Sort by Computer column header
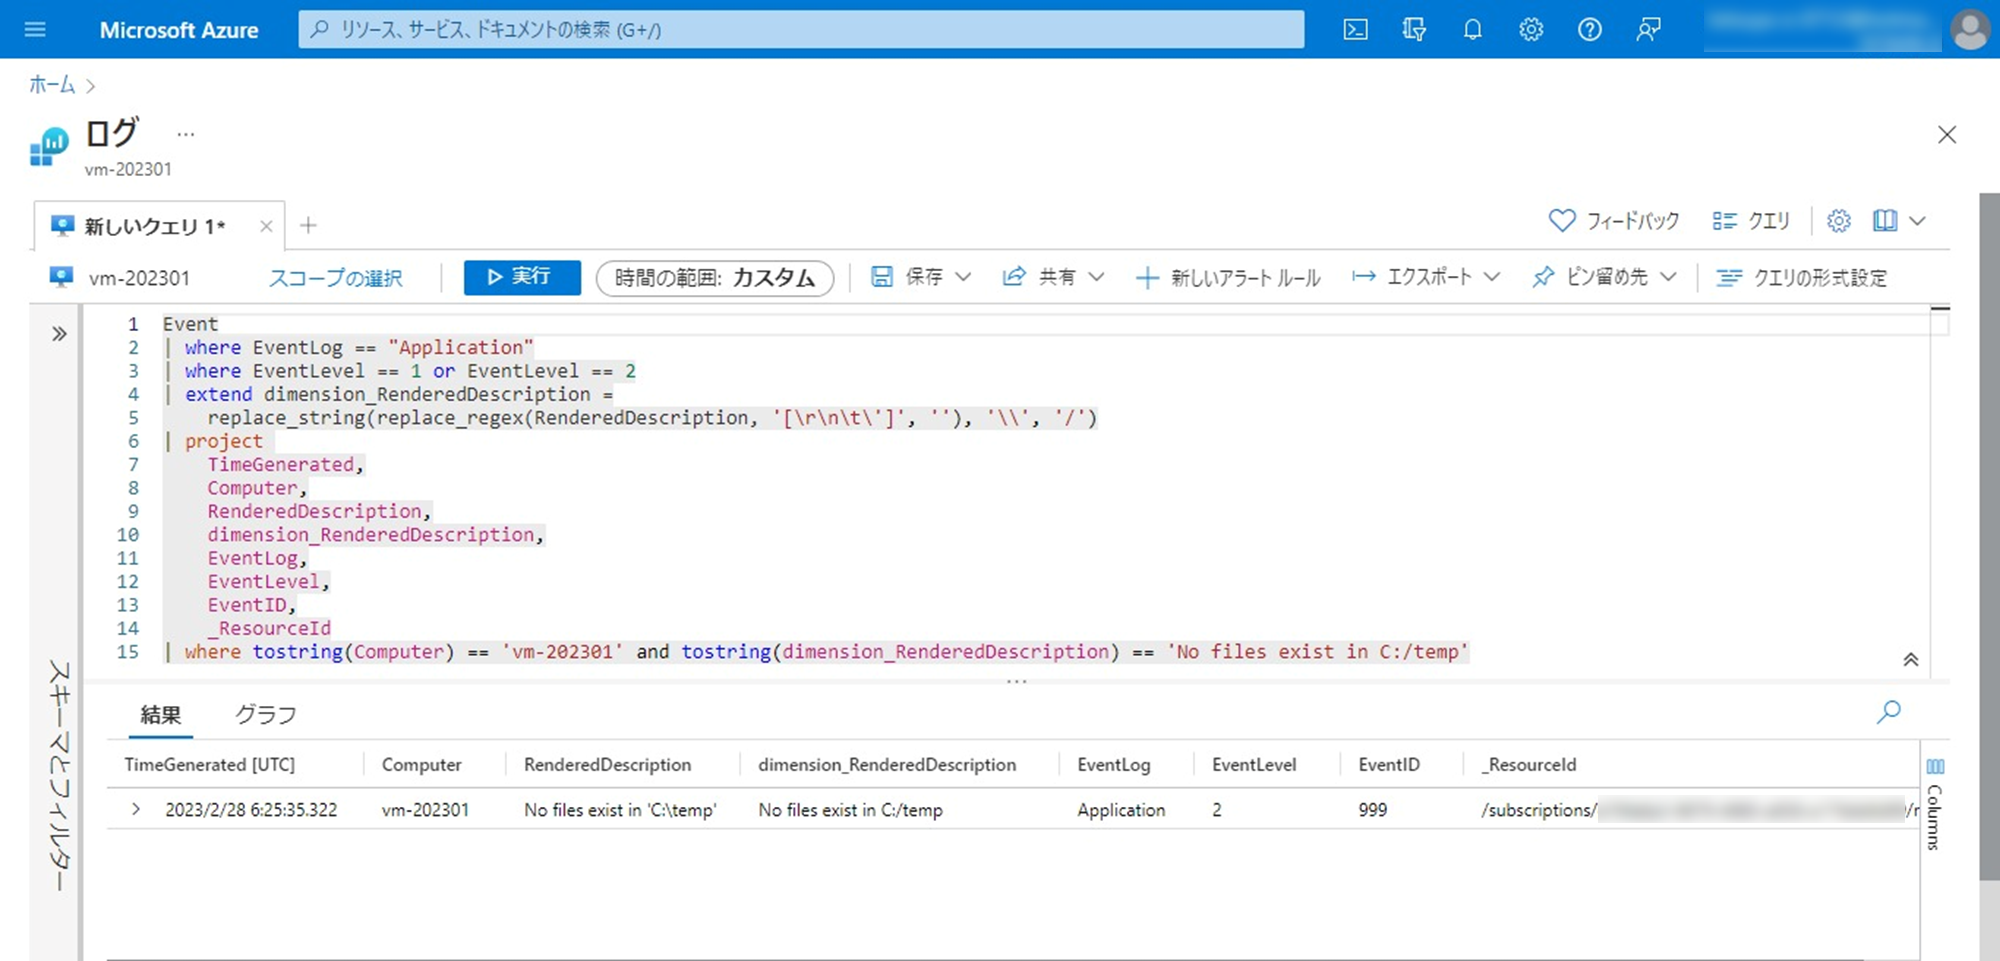 coord(421,765)
